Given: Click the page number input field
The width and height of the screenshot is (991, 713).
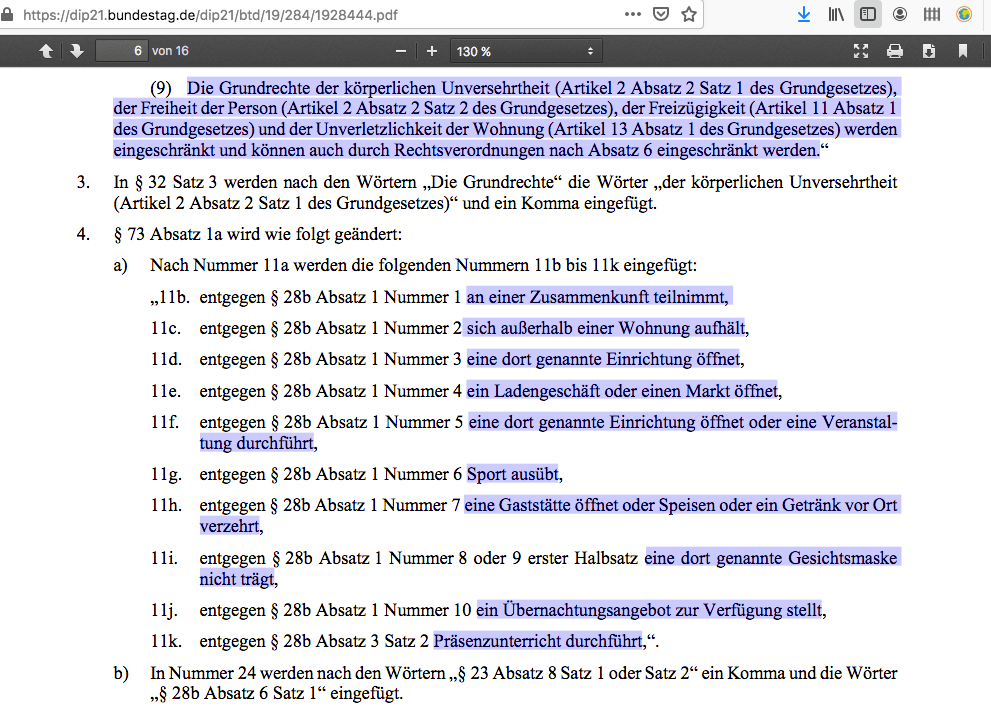Looking at the screenshot, I should (121, 51).
